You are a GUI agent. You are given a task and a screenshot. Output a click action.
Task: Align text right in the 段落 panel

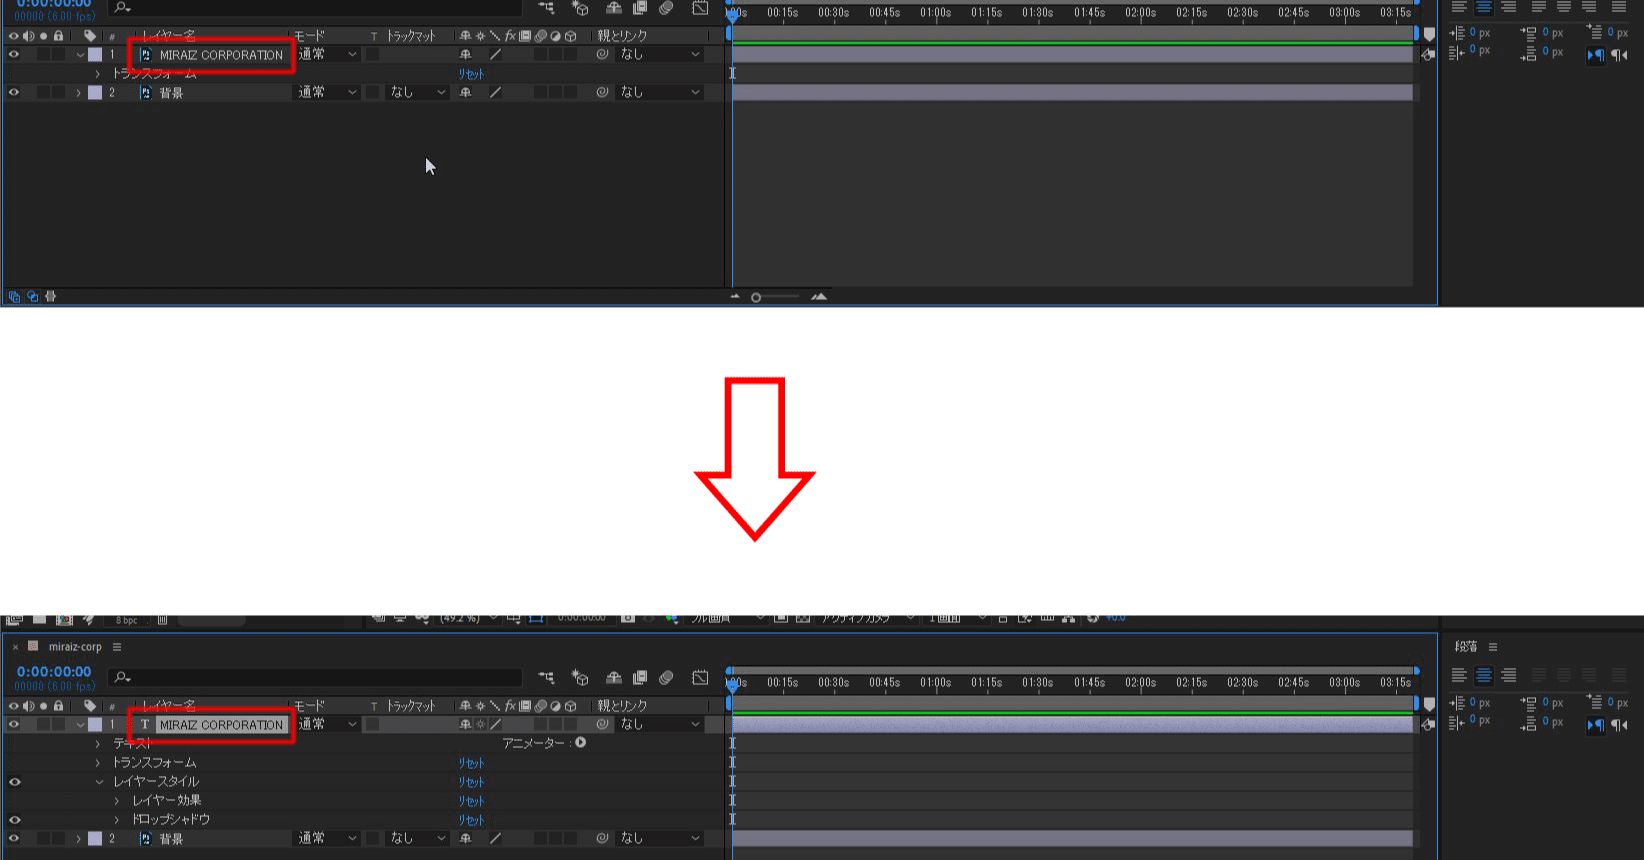coord(1509,676)
